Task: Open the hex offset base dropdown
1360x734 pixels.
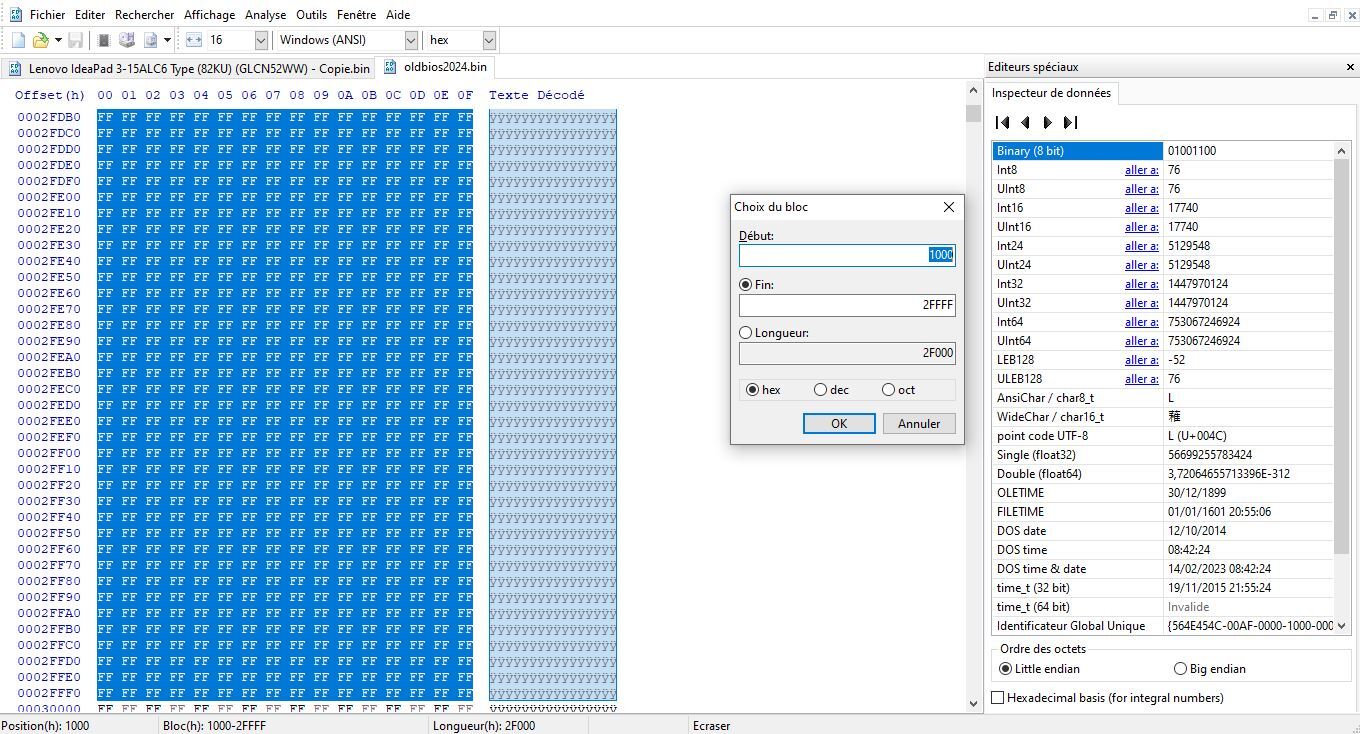Action: coord(489,40)
